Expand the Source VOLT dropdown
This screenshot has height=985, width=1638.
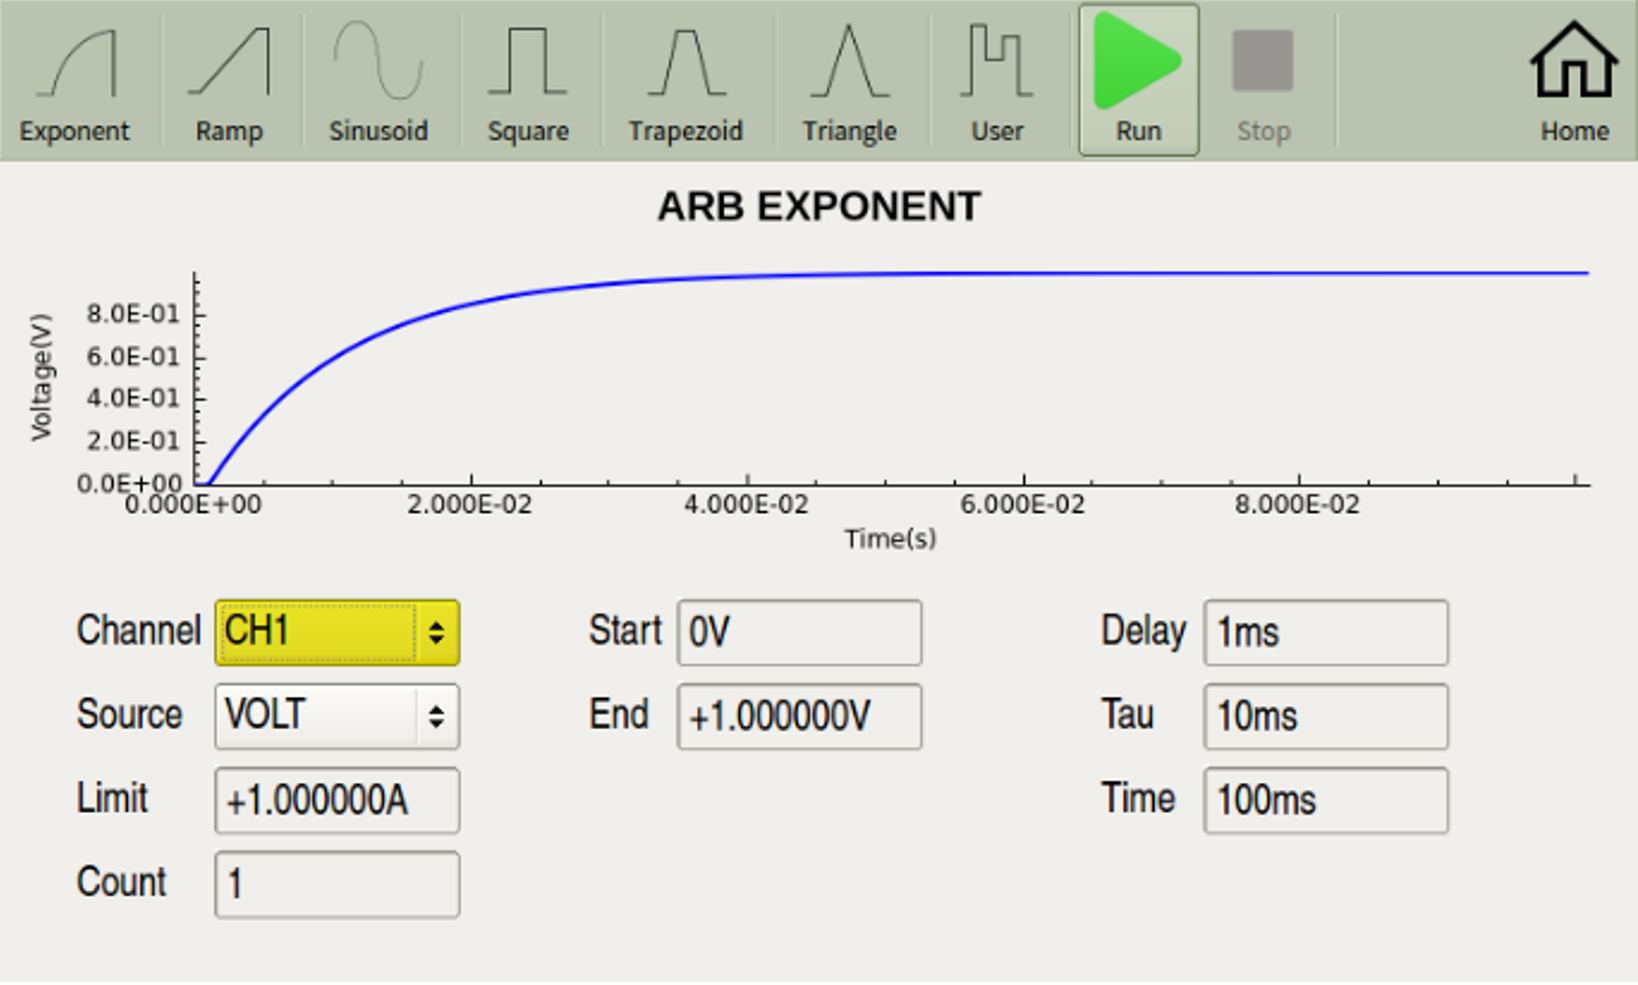[337, 716]
